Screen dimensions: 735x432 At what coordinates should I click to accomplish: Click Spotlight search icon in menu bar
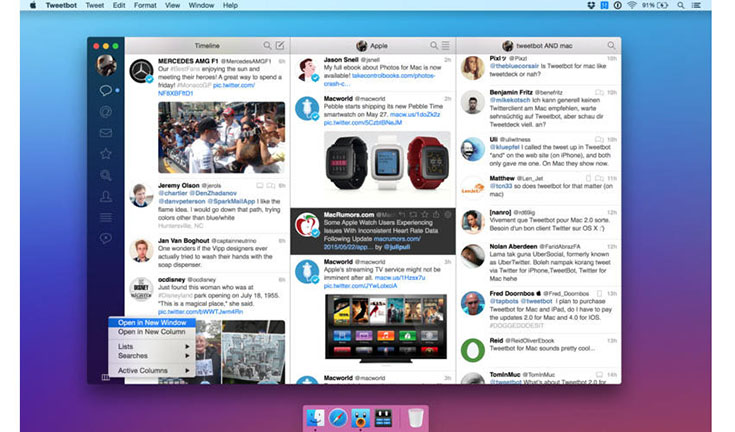coord(681,5)
